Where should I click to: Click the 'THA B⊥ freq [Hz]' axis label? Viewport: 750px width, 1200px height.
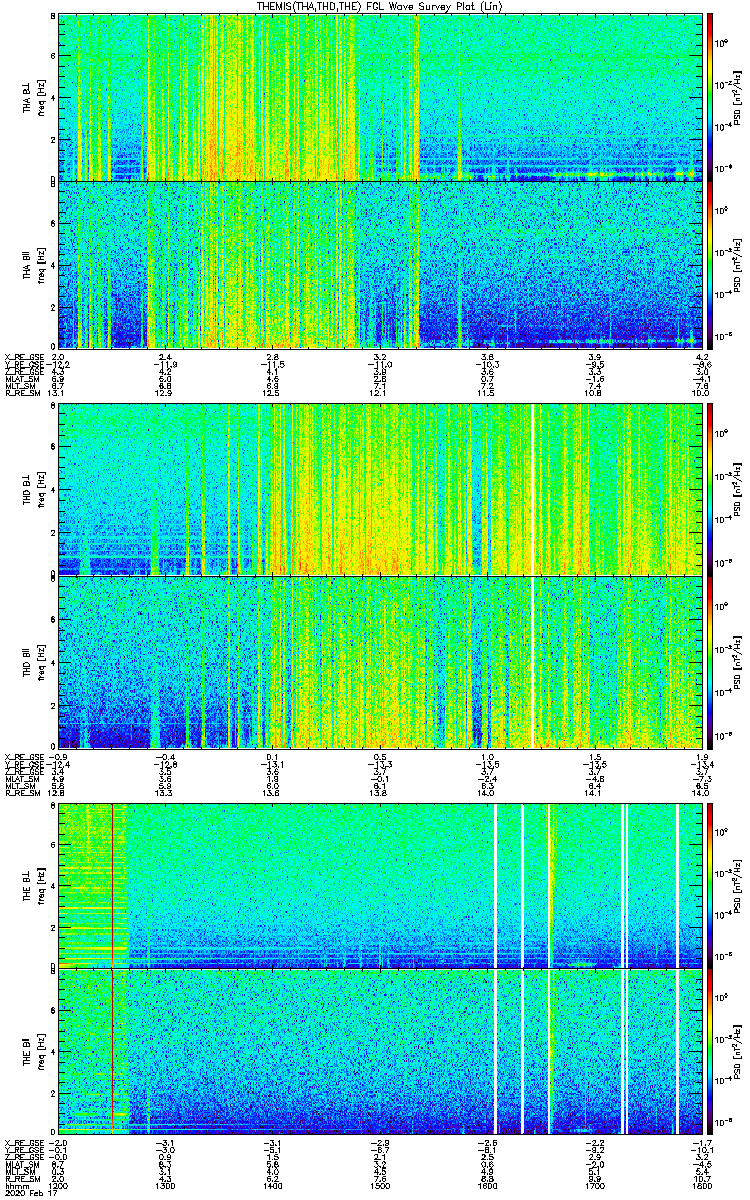(x=35, y=97)
